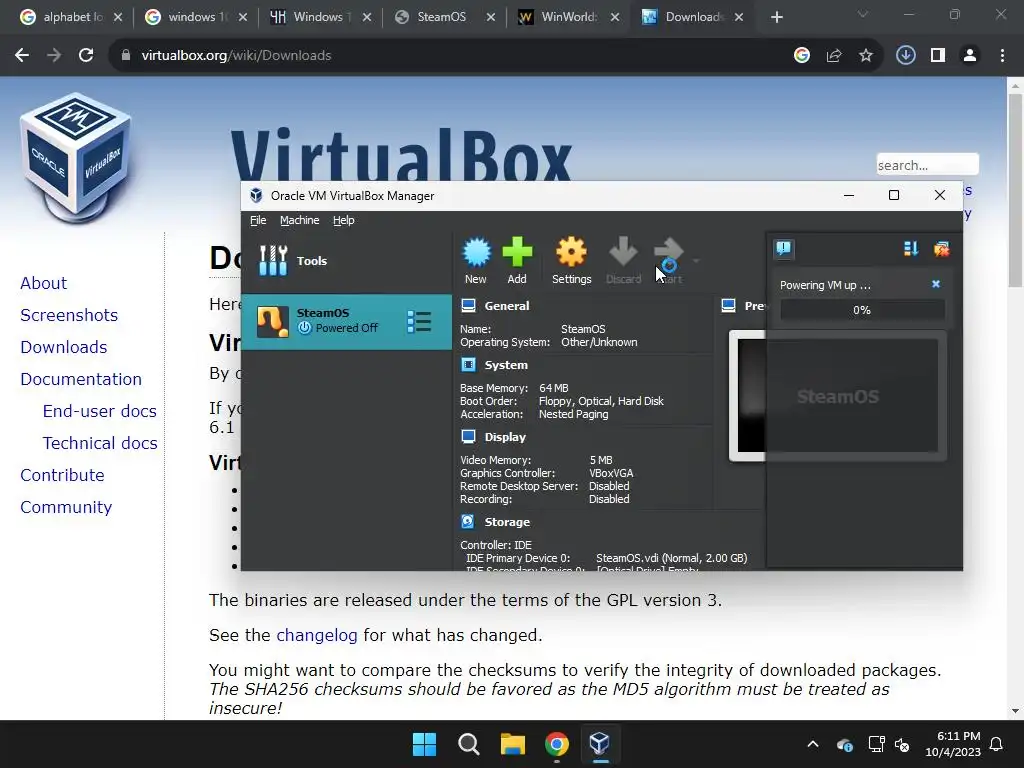
Task: Open the Community sidebar link
Action: pos(66,507)
